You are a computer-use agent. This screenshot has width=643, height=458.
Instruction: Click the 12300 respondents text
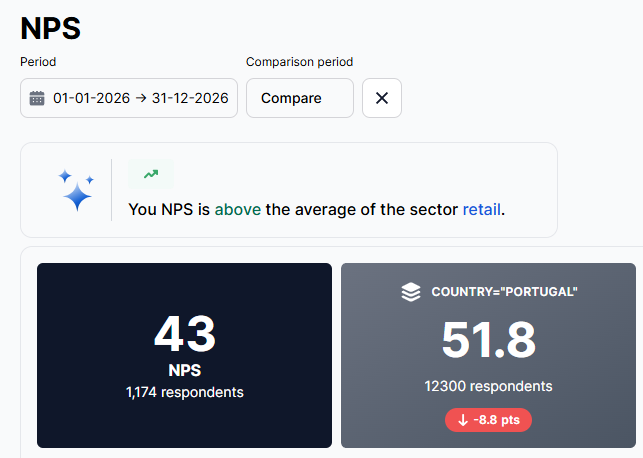coord(488,386)
